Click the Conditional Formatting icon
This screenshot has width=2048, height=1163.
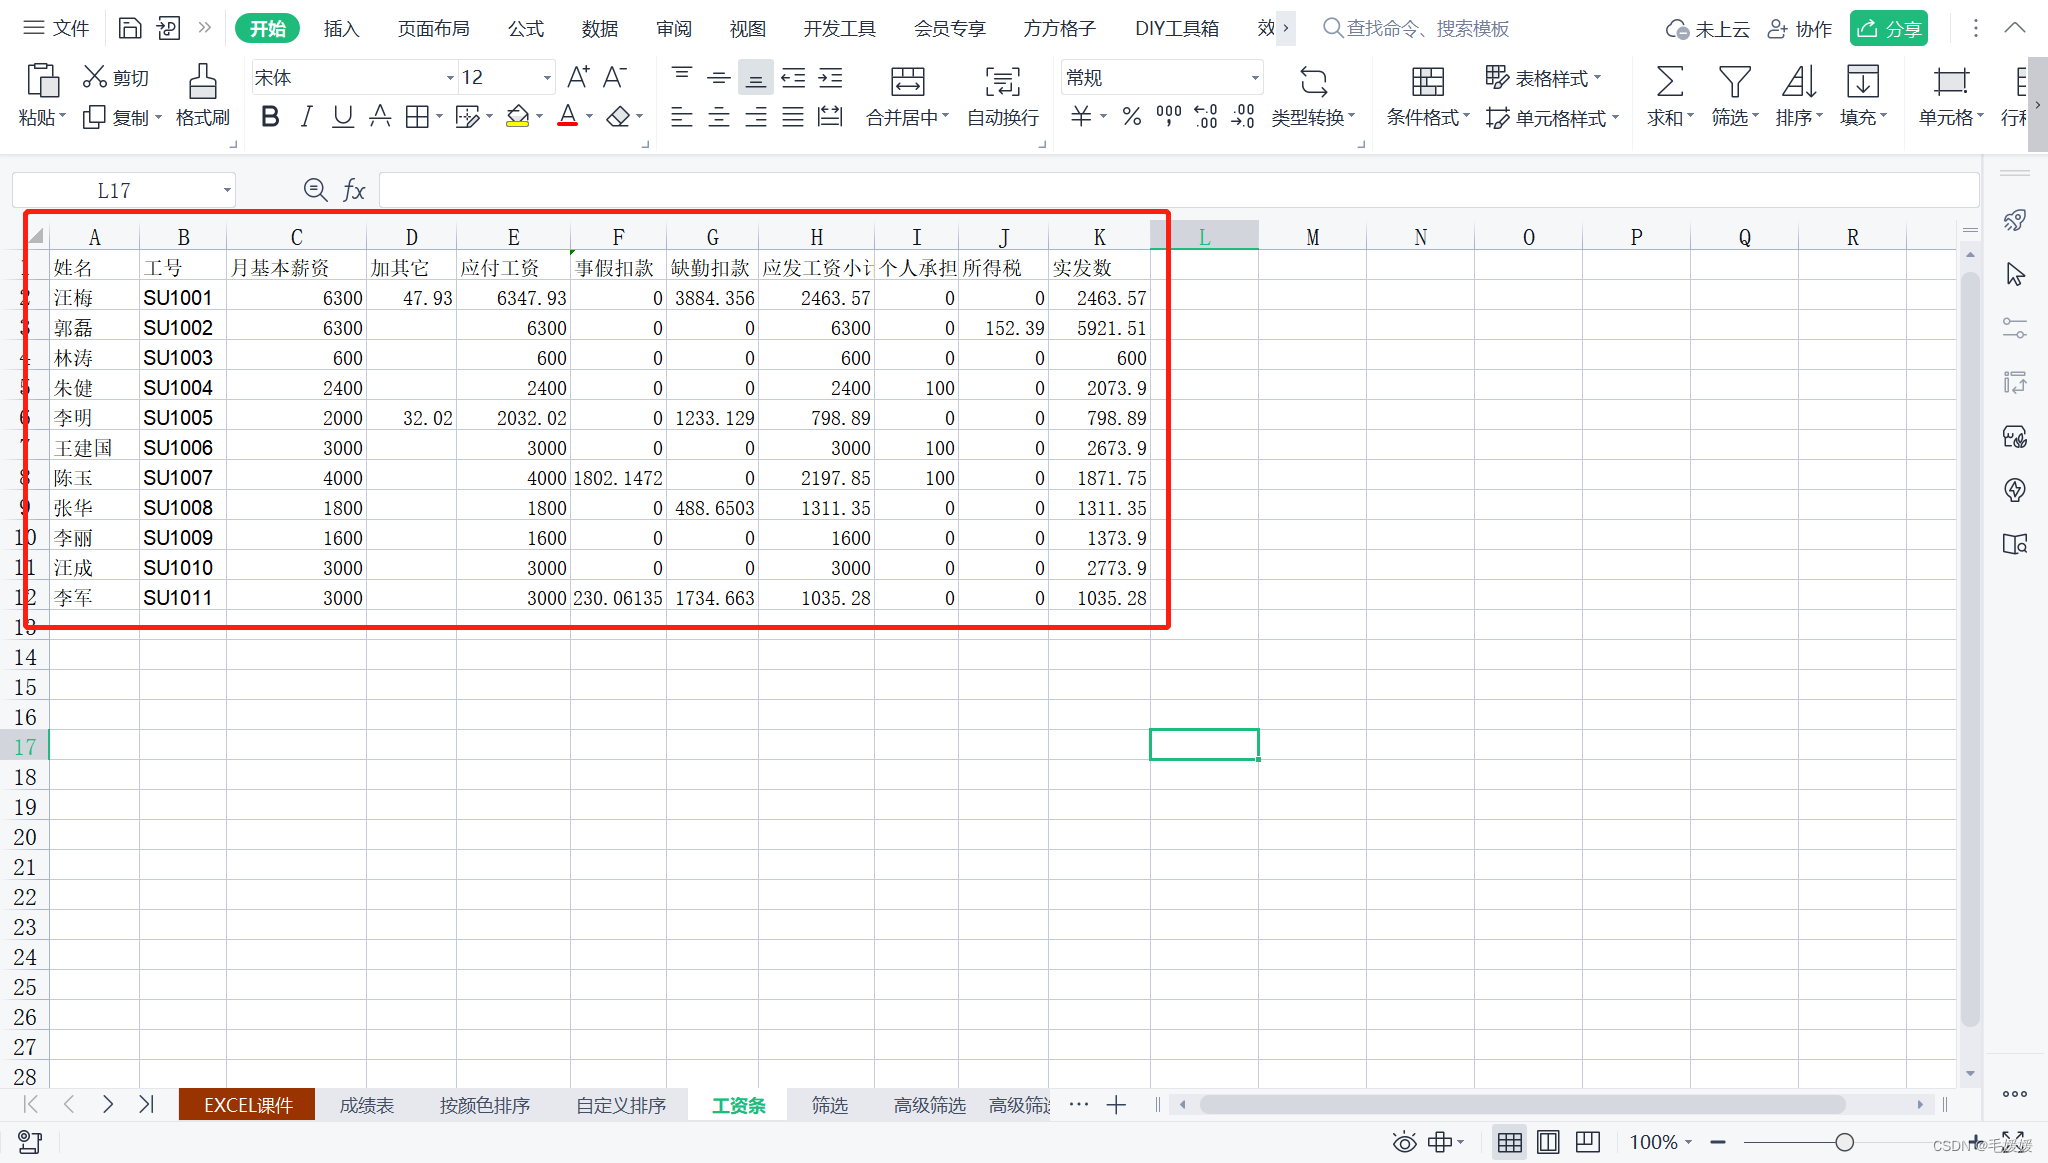[1427, 82]
